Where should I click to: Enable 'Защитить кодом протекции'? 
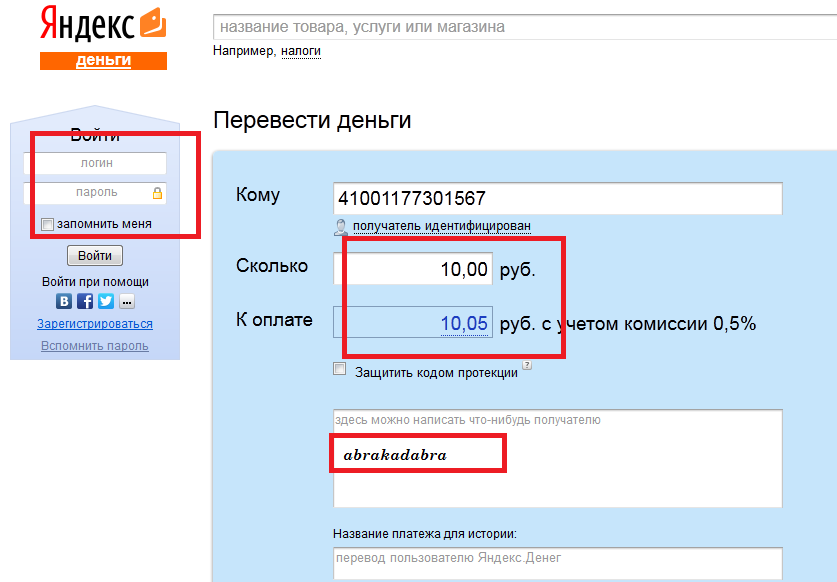click(339, 369)
